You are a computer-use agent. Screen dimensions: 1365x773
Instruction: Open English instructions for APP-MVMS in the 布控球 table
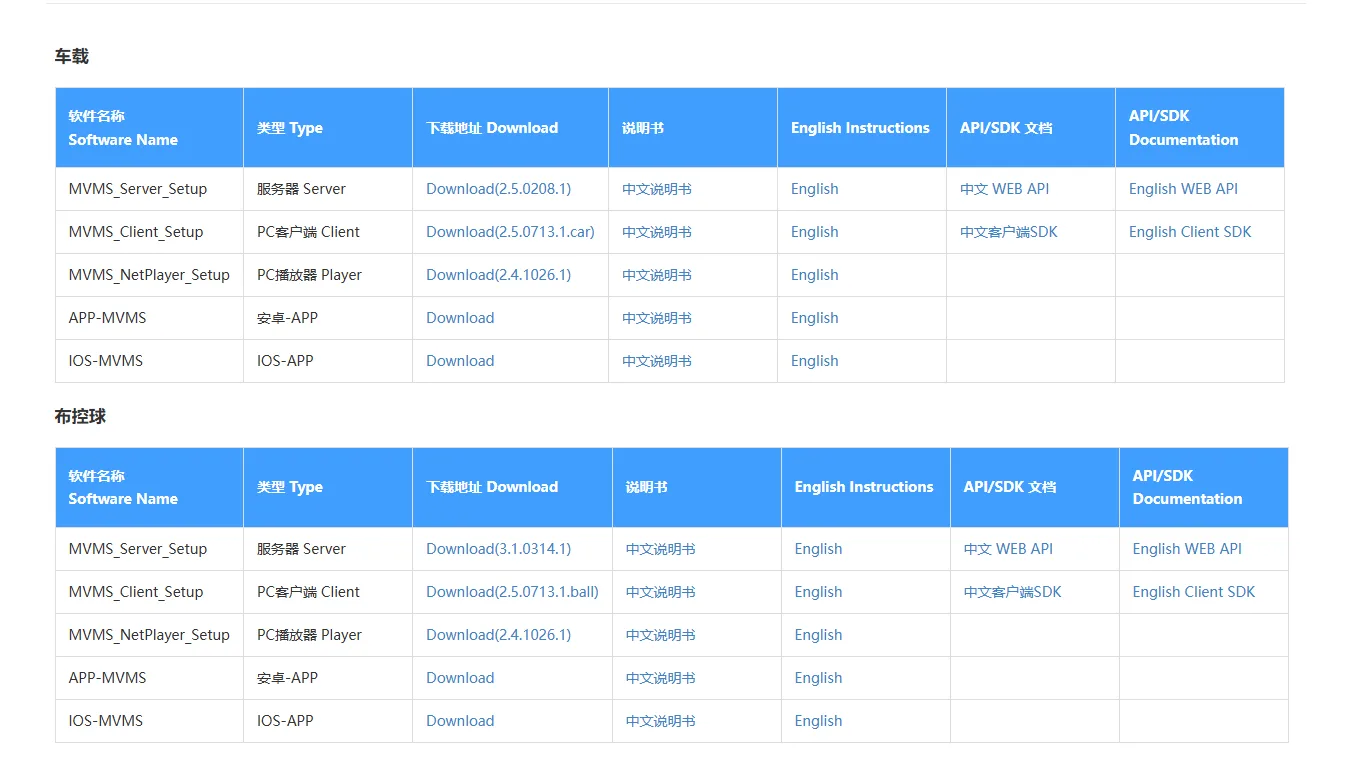[819, 678]
